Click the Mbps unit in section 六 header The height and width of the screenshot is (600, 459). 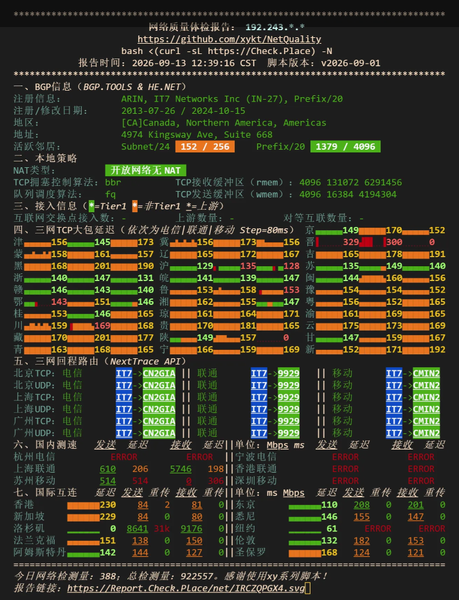(278, 445)
